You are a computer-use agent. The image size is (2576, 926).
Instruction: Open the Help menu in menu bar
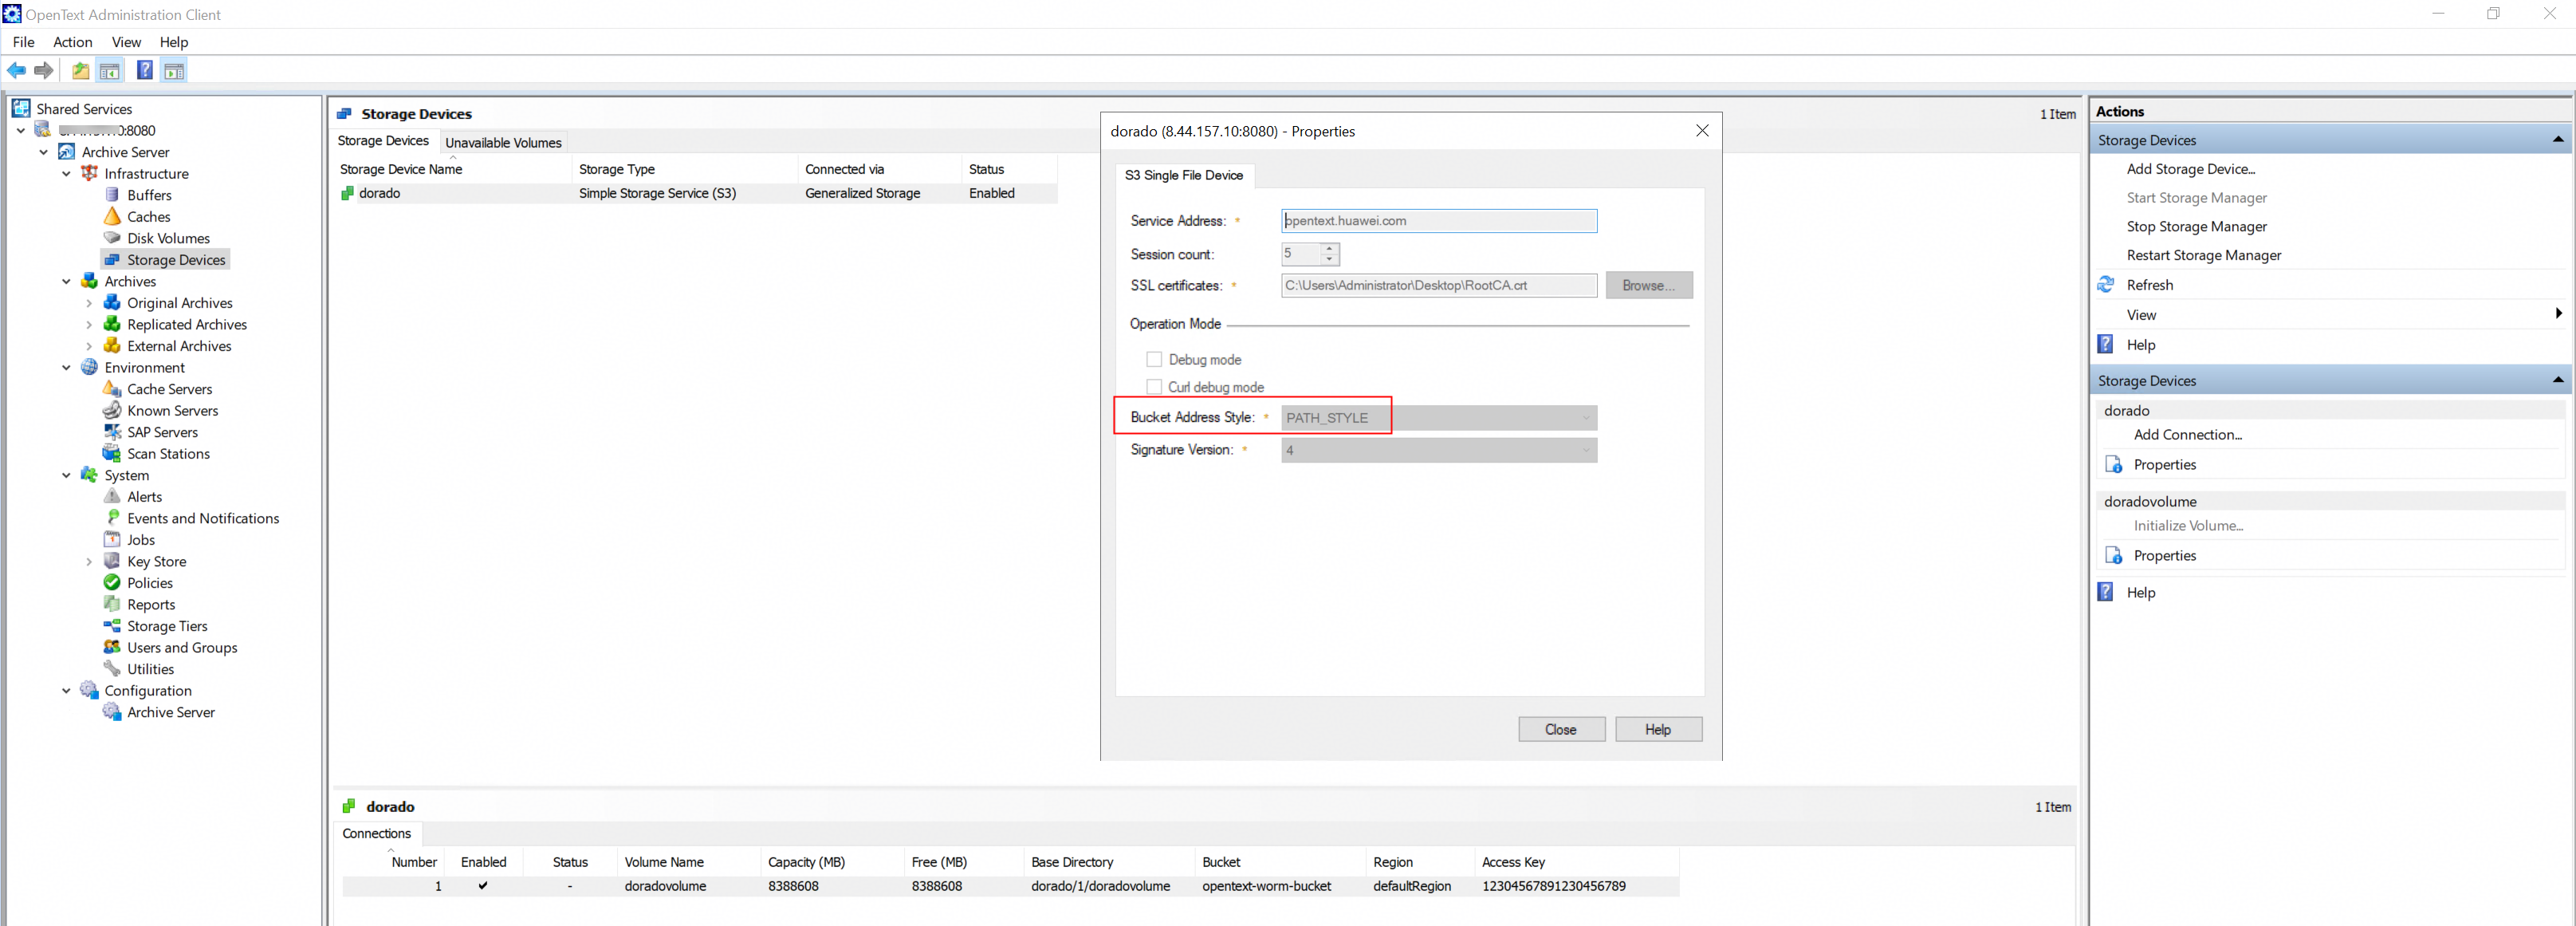click(x=174, y=42)
